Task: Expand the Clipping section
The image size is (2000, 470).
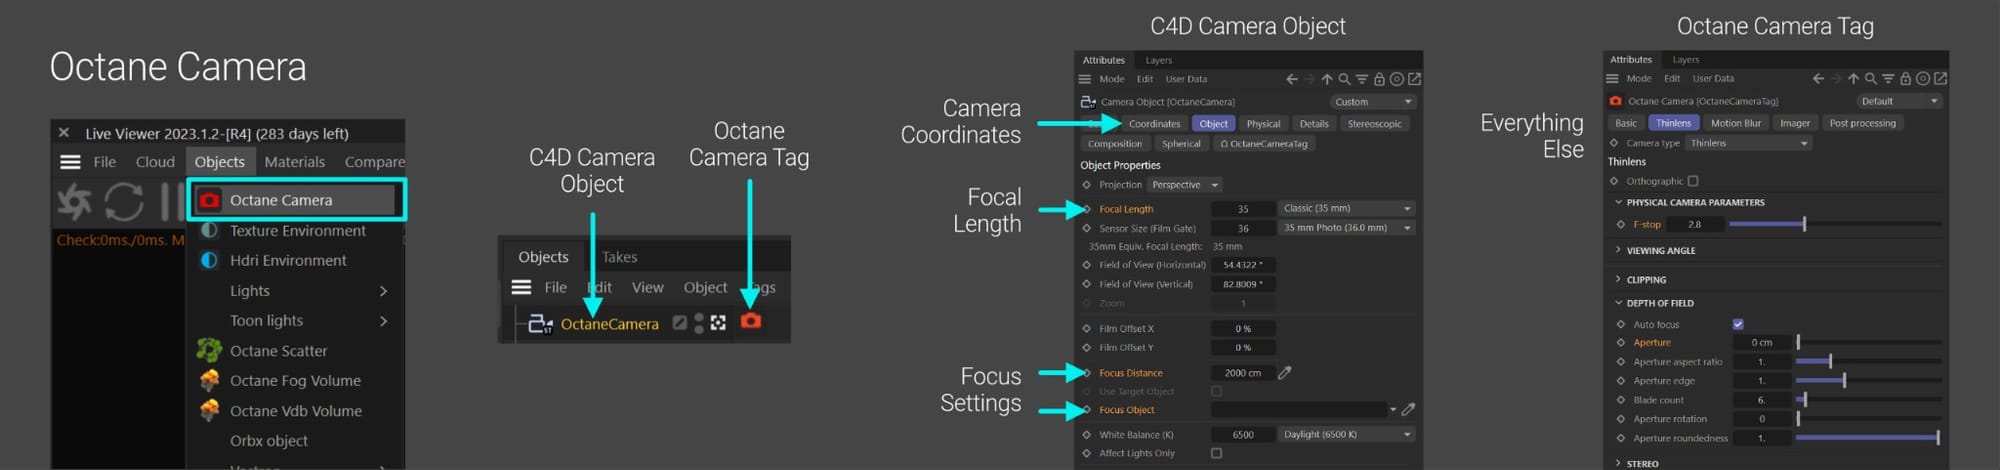Action: coord(1645,280)
